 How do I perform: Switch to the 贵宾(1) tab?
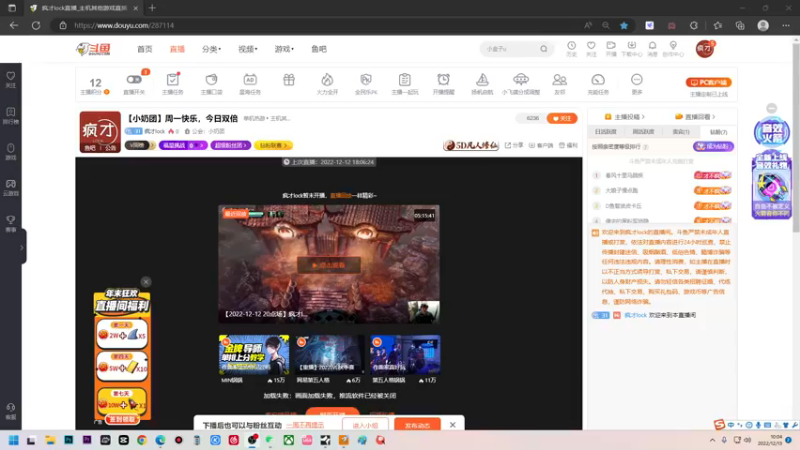(681, 132)
